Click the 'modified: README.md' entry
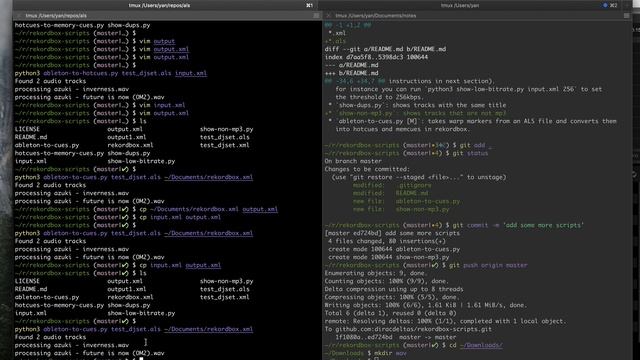Screen dimensions: 640x360 (x=391, y=193)
